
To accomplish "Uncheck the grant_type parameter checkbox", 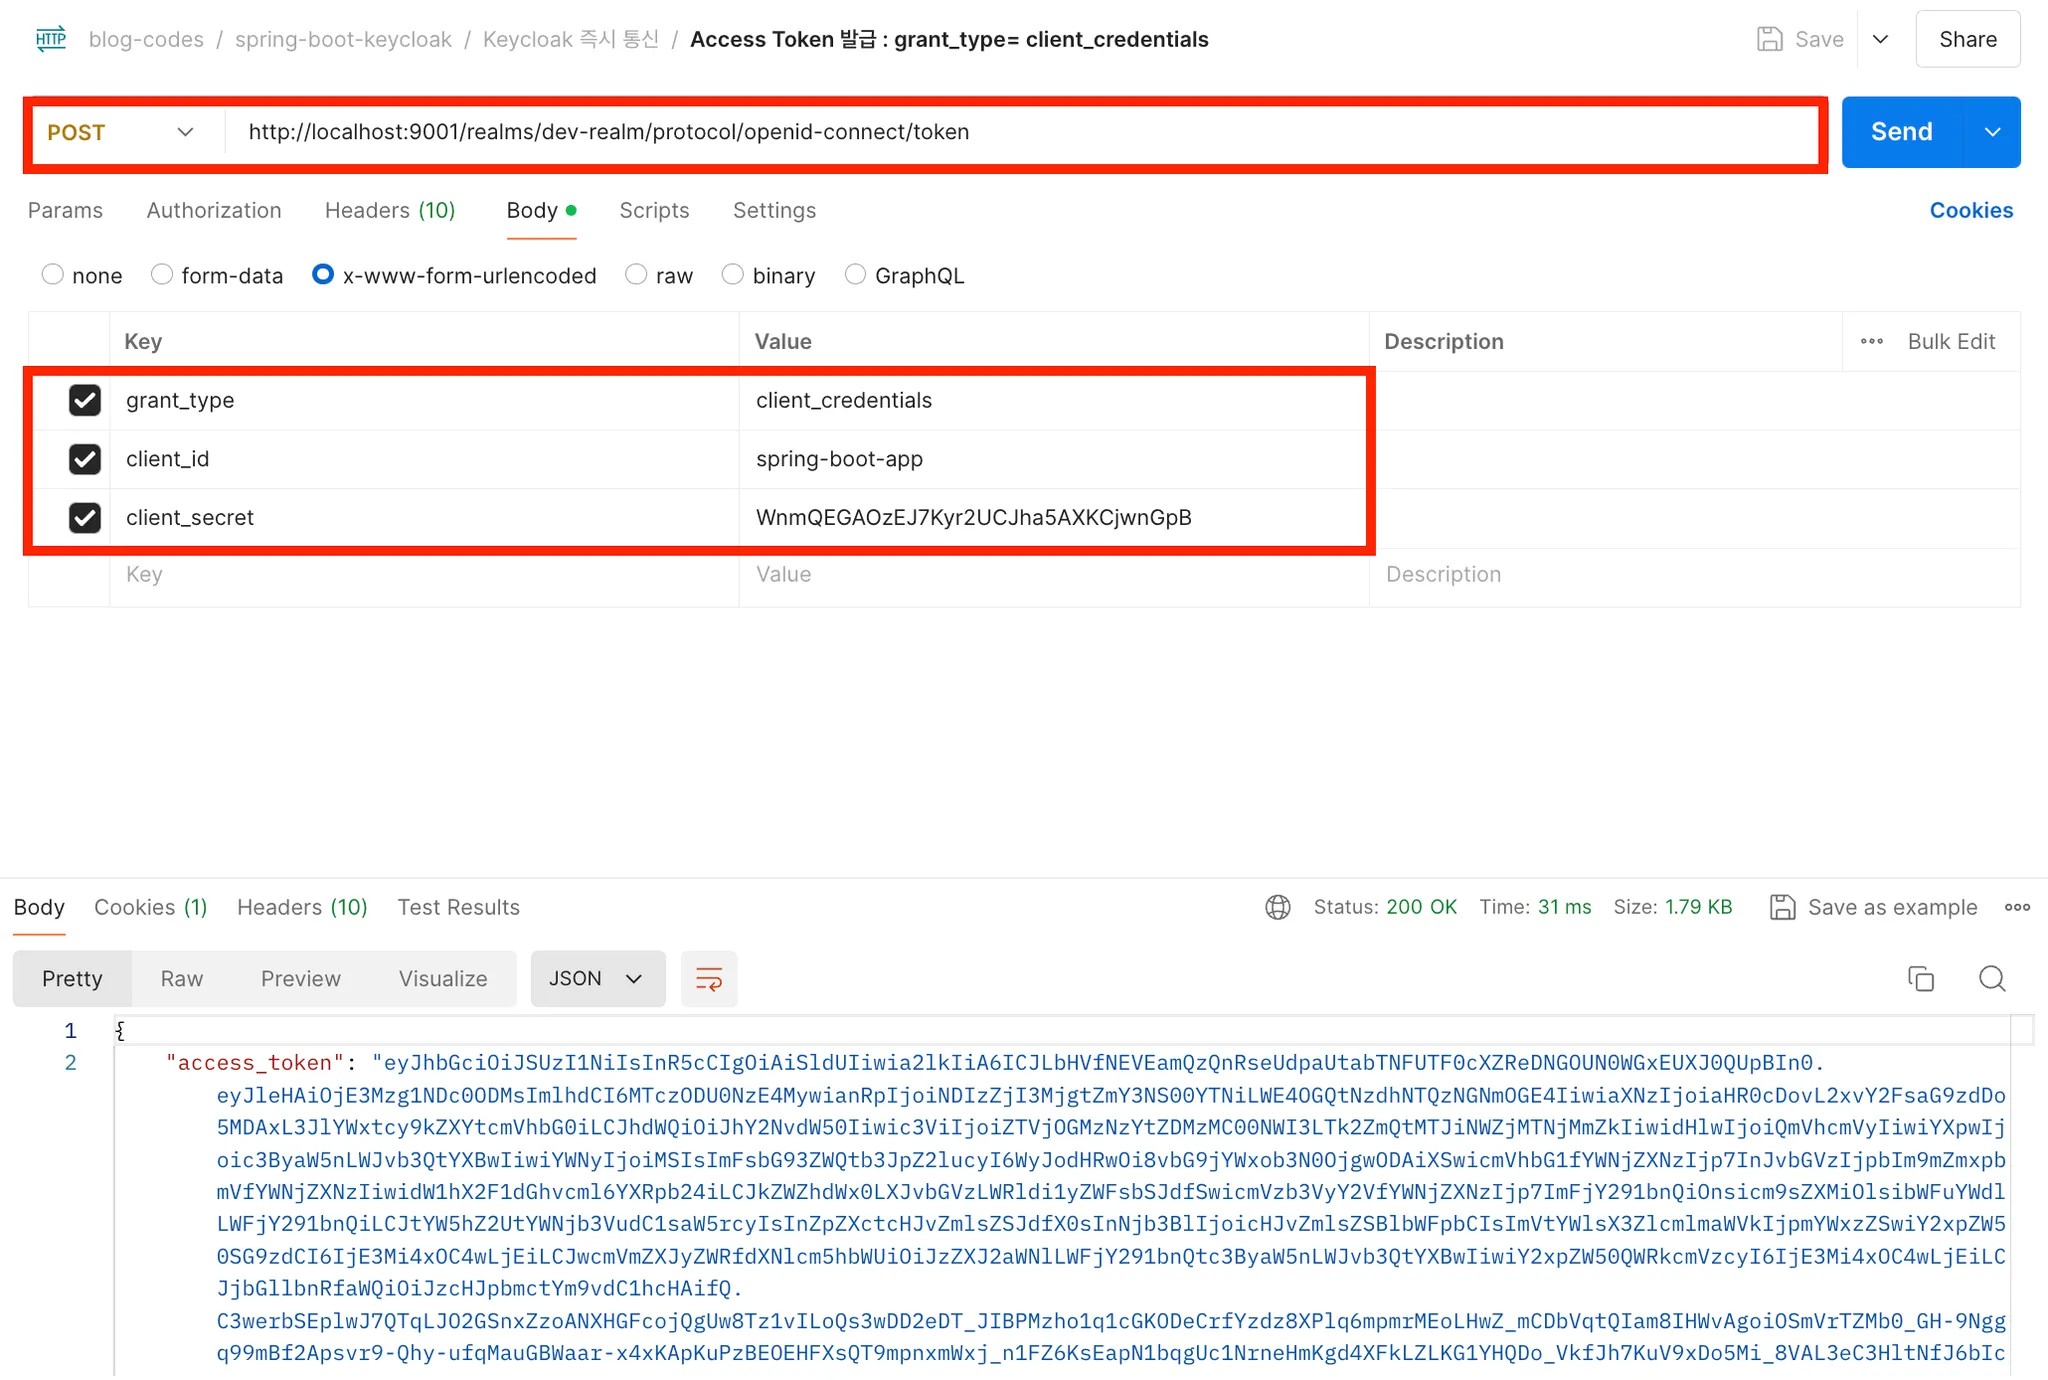I will pyautogui.click(x=85, y=400).
